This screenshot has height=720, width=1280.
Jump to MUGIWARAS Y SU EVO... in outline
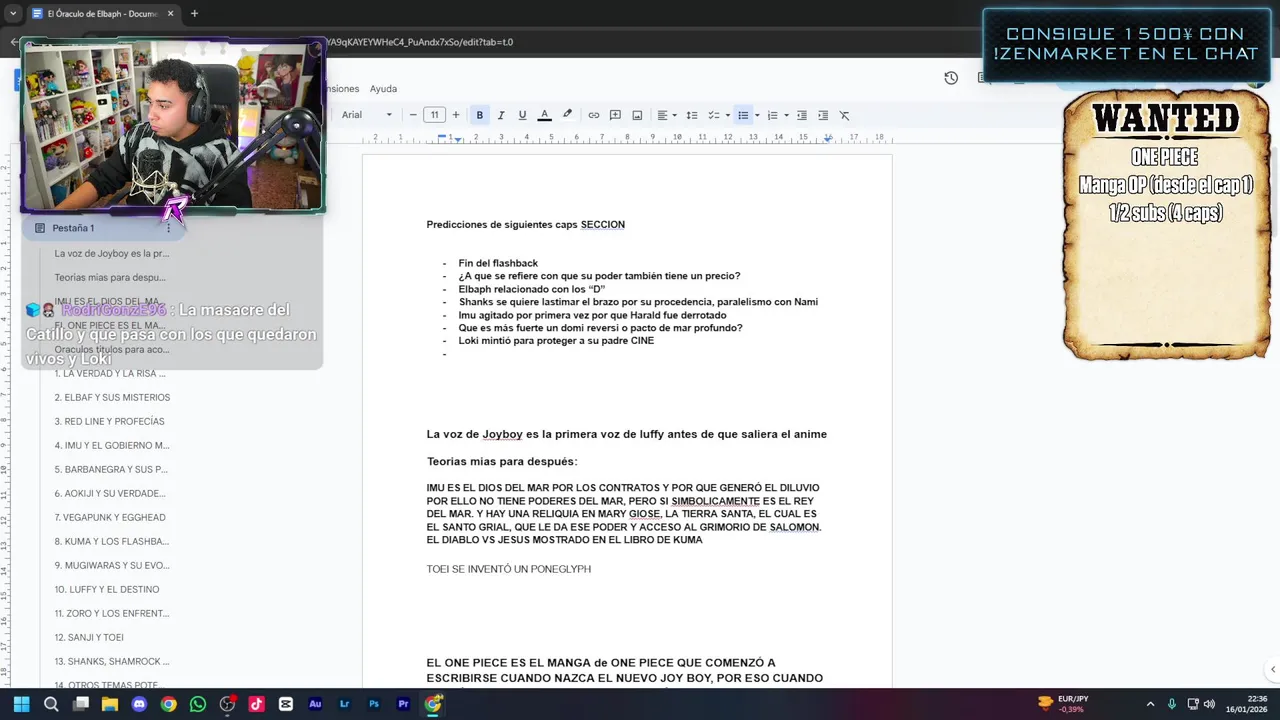tap(111, 565)
